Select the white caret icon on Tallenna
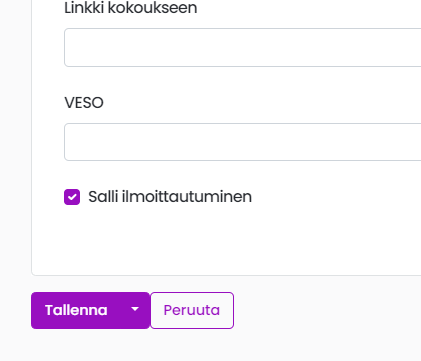This screenshot has height=361, width=421. tap(135, 309)
